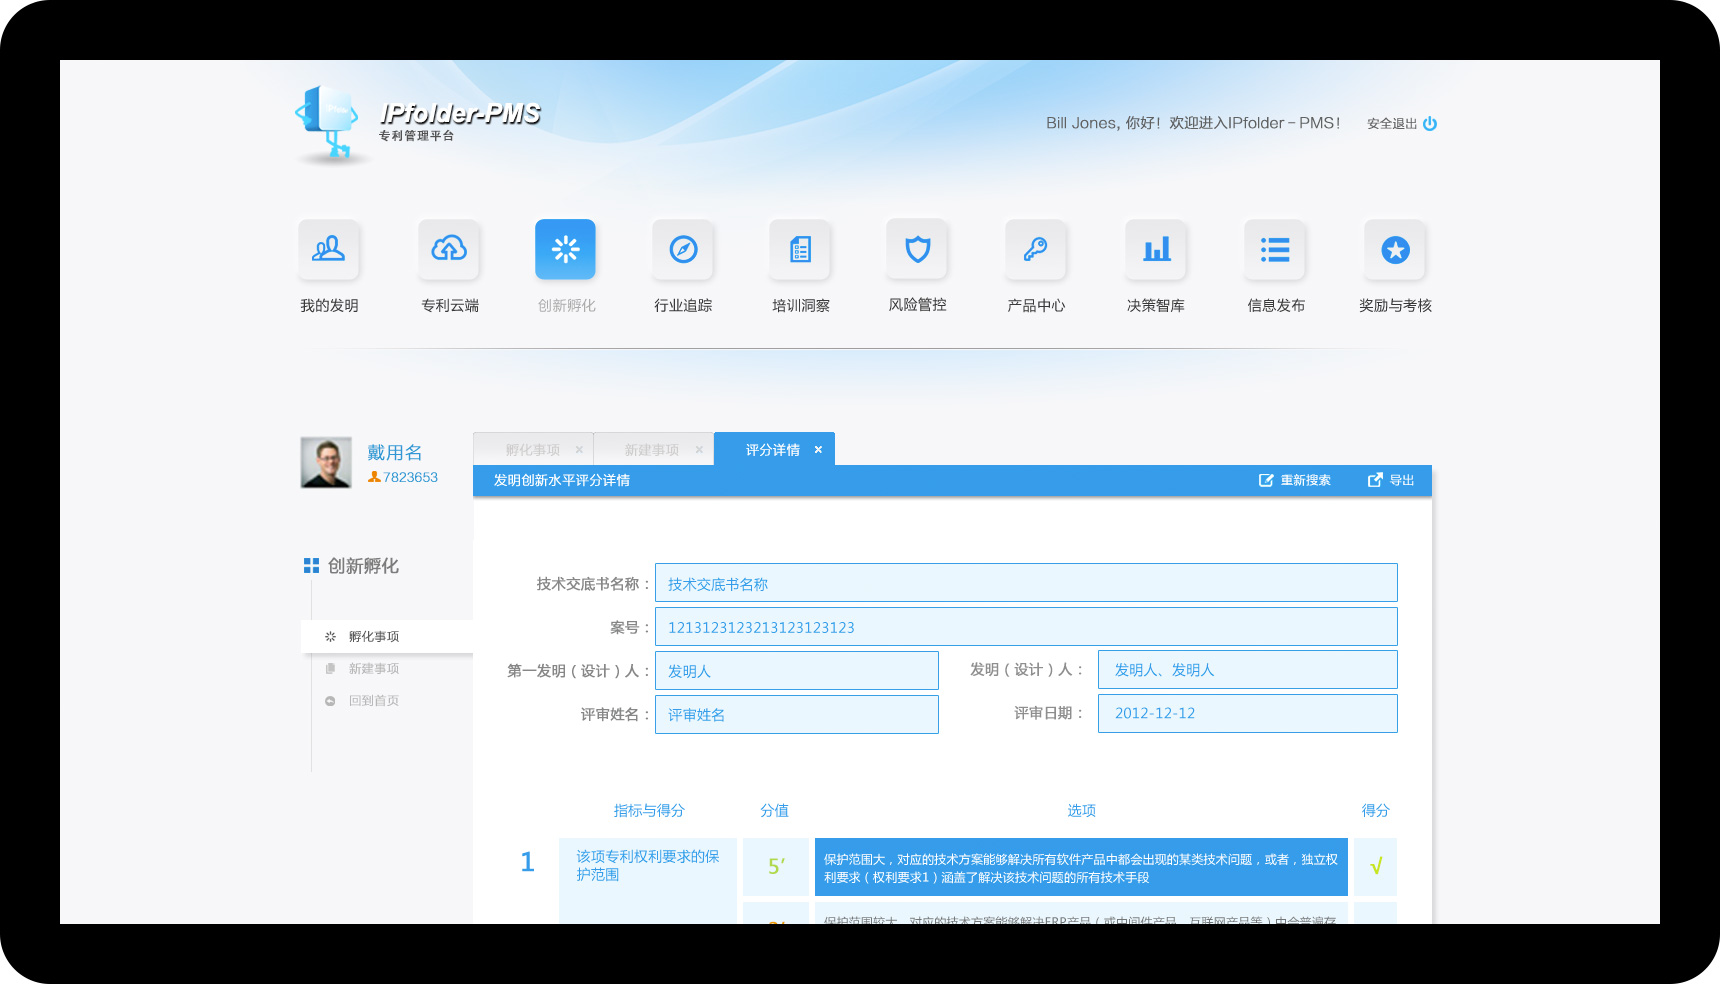Switch to the 孵化事项 tab
This screenshot has width=1720, height=984.
pyautogui.click(x=533, y=450)
